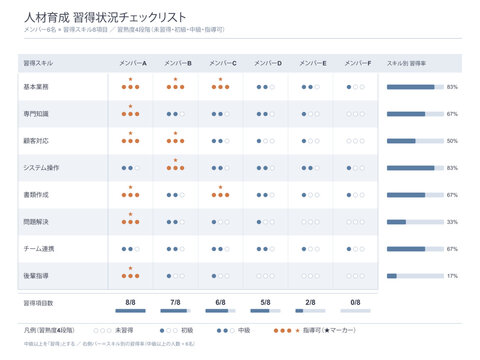Click Member C's rating dots for 問題解決
Image resolution: width=480 pixels, height=360 pixels.
tap(220, 222)
